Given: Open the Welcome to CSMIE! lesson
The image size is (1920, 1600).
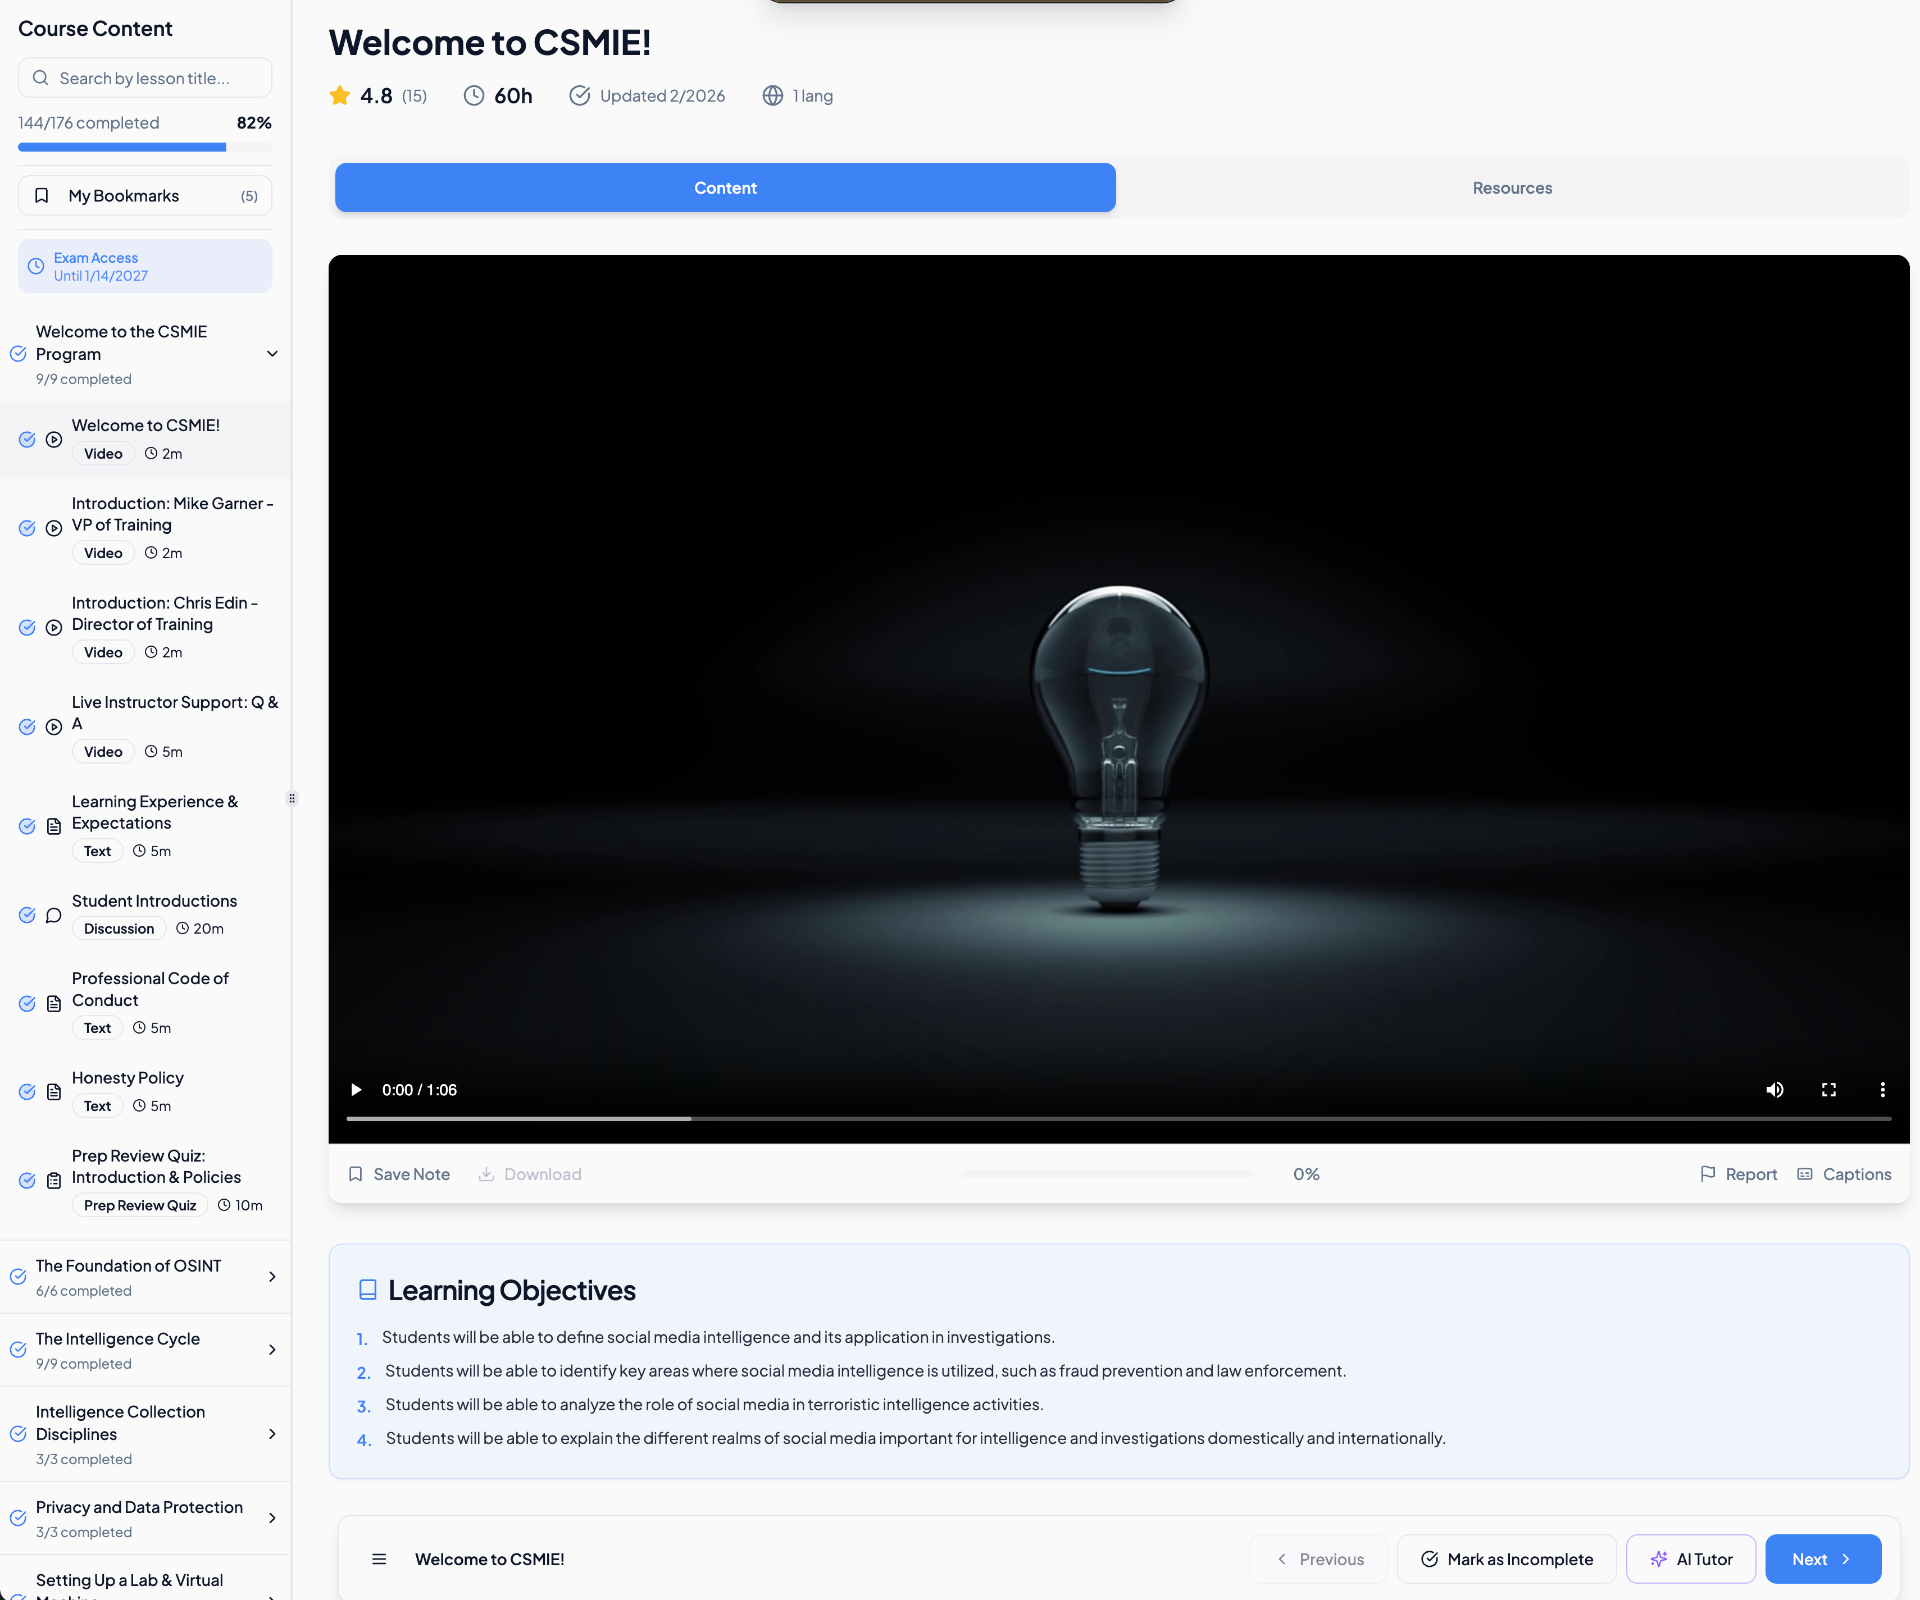Looking at the screenshot, I should (x=145, y=439).
